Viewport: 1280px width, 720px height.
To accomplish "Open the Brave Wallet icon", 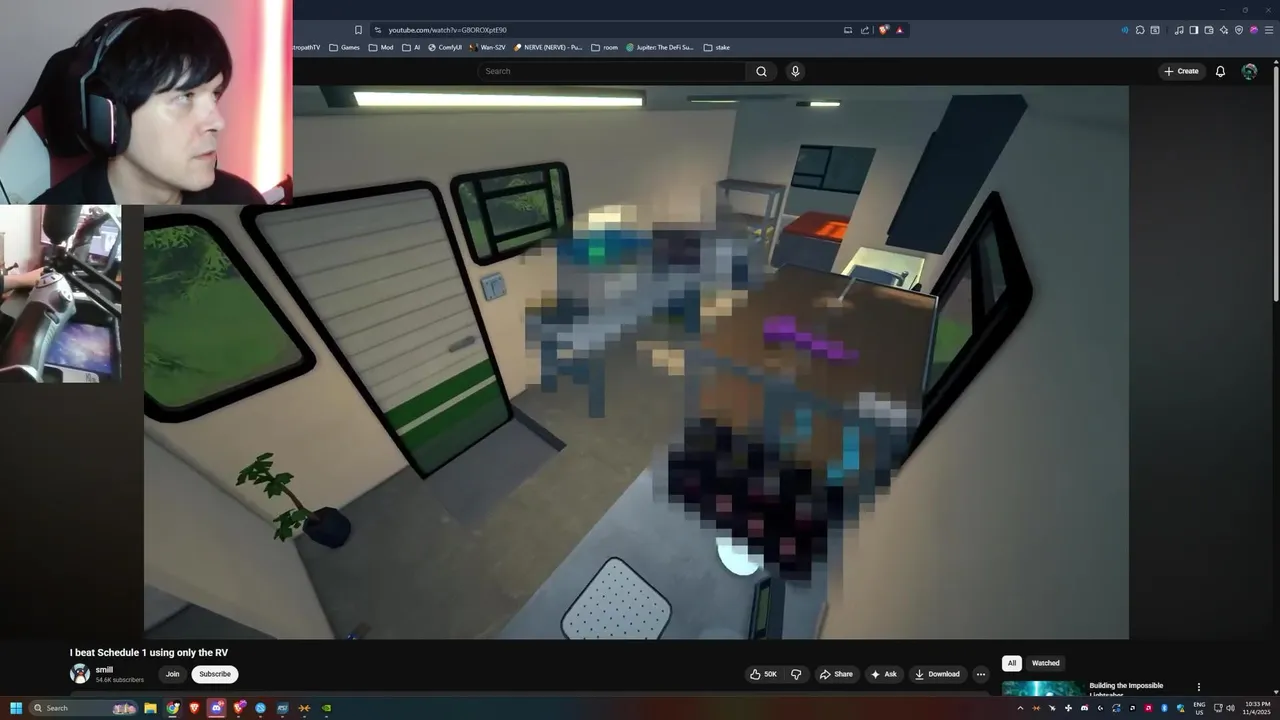I will [x=1208, y=30].
